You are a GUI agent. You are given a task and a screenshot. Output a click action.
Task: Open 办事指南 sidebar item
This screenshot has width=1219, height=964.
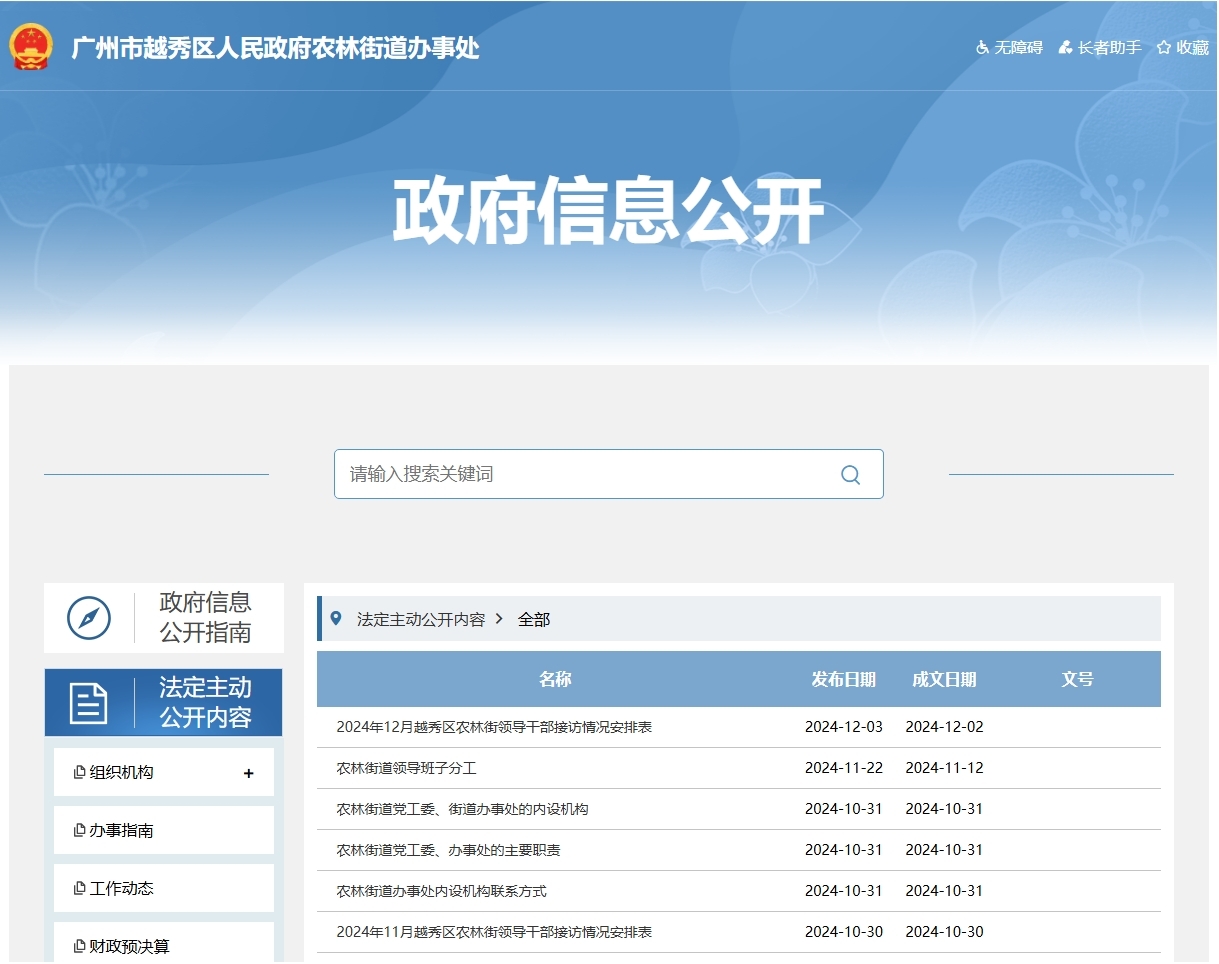(164, 830)
